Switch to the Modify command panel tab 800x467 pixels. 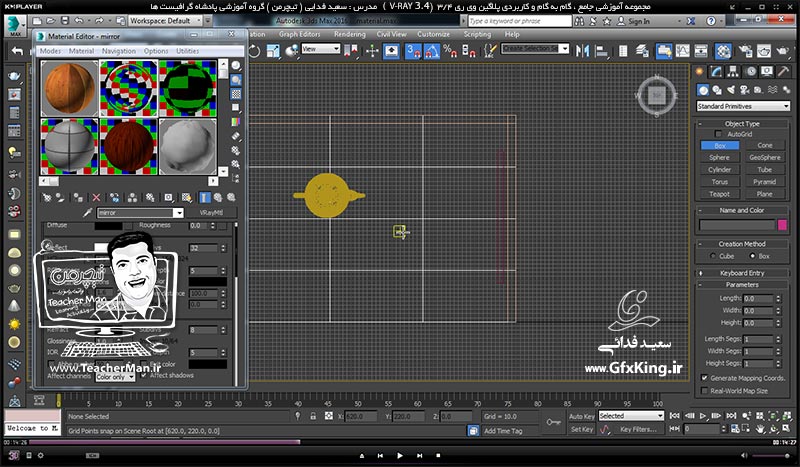[717, 71]
